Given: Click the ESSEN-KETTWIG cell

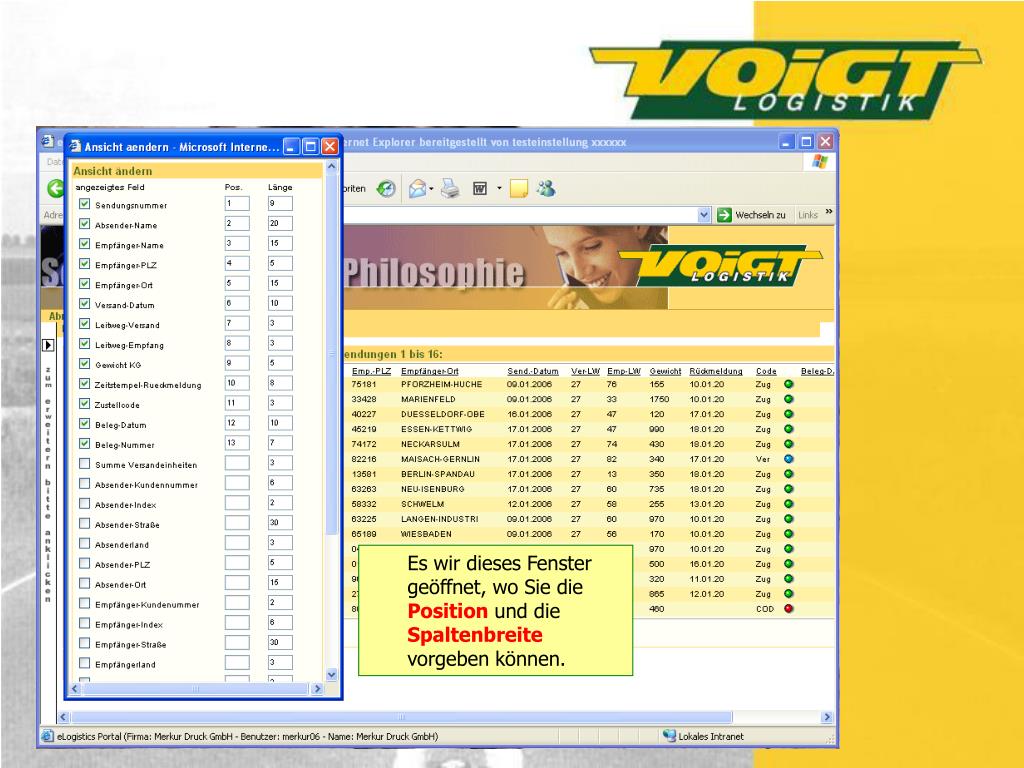Looking at the screenshot, I should [436, 429].
